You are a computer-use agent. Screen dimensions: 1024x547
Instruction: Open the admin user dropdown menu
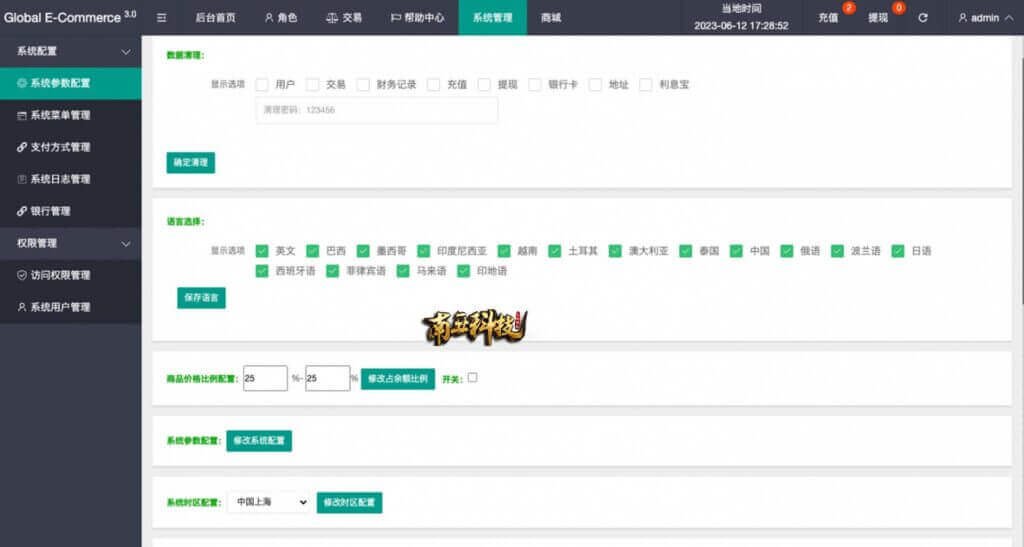click(x=985, y=18)
